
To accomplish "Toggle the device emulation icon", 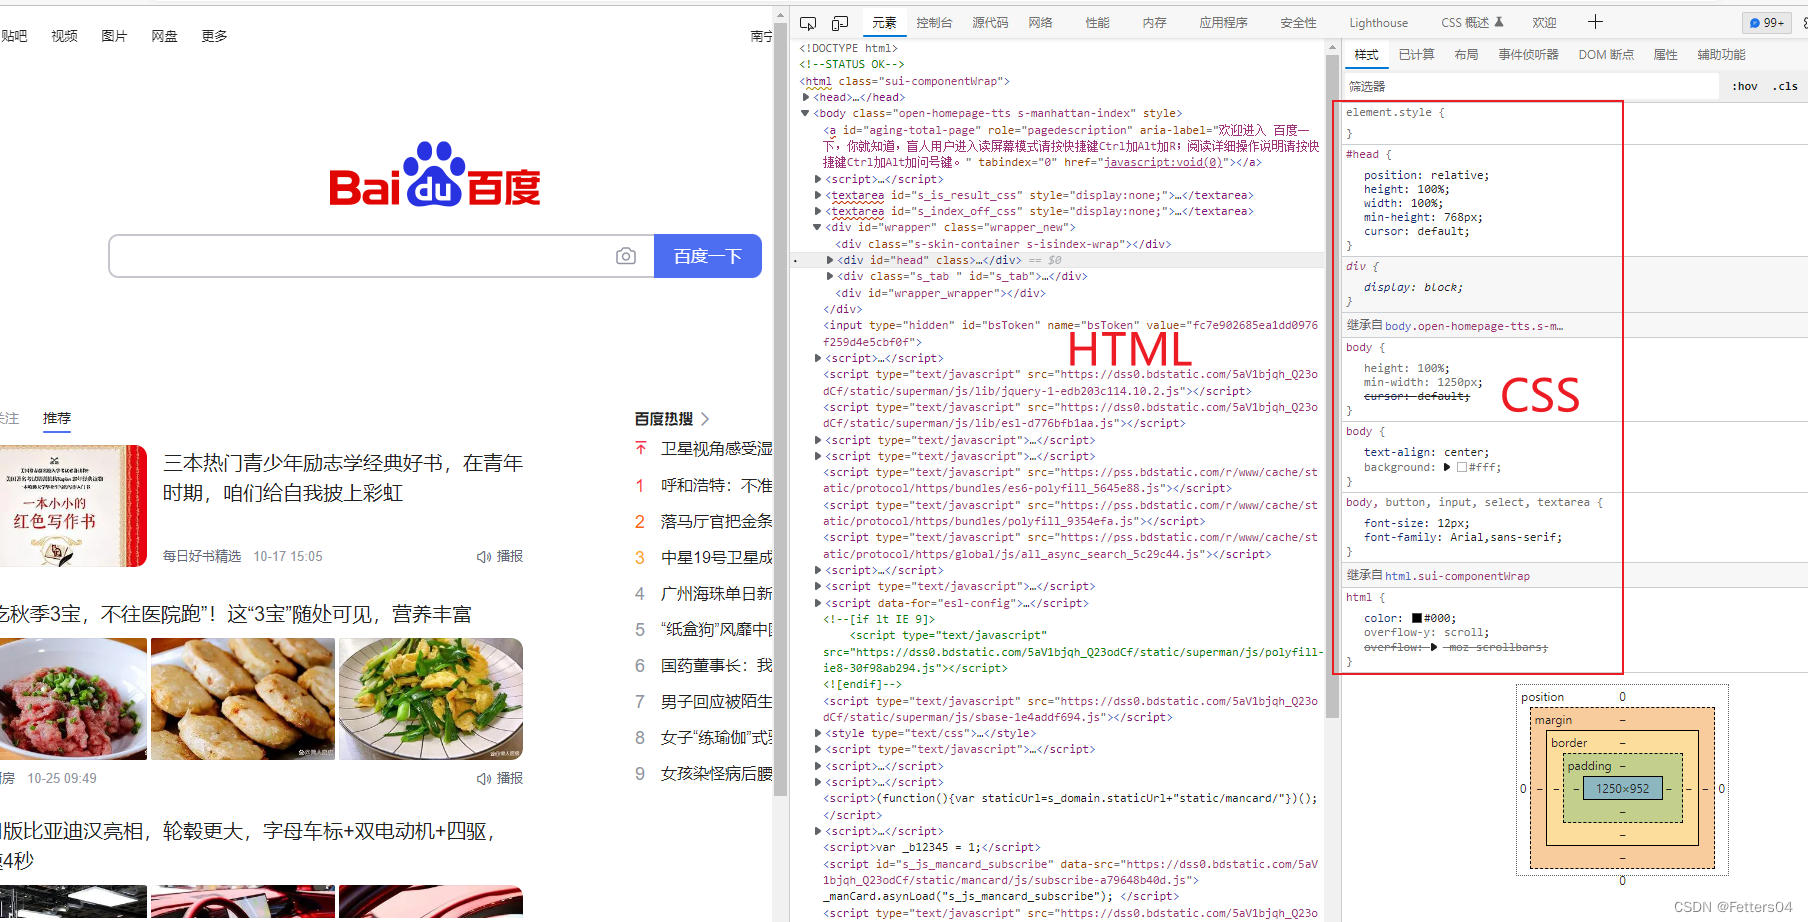I will coord(840,22).
